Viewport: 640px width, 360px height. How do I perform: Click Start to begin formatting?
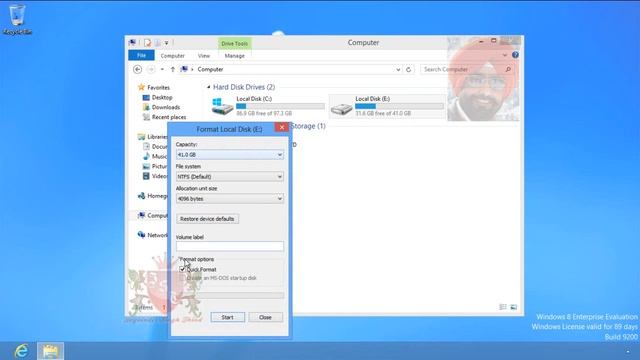[228, 317]
